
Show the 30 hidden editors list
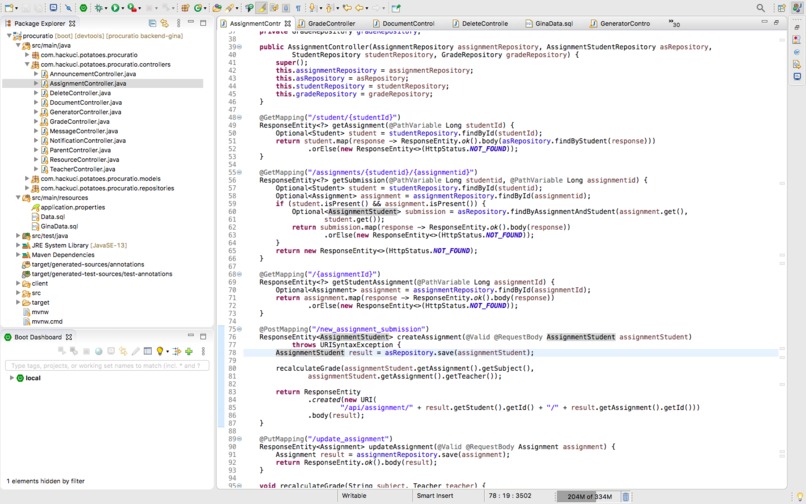point(674,24)
